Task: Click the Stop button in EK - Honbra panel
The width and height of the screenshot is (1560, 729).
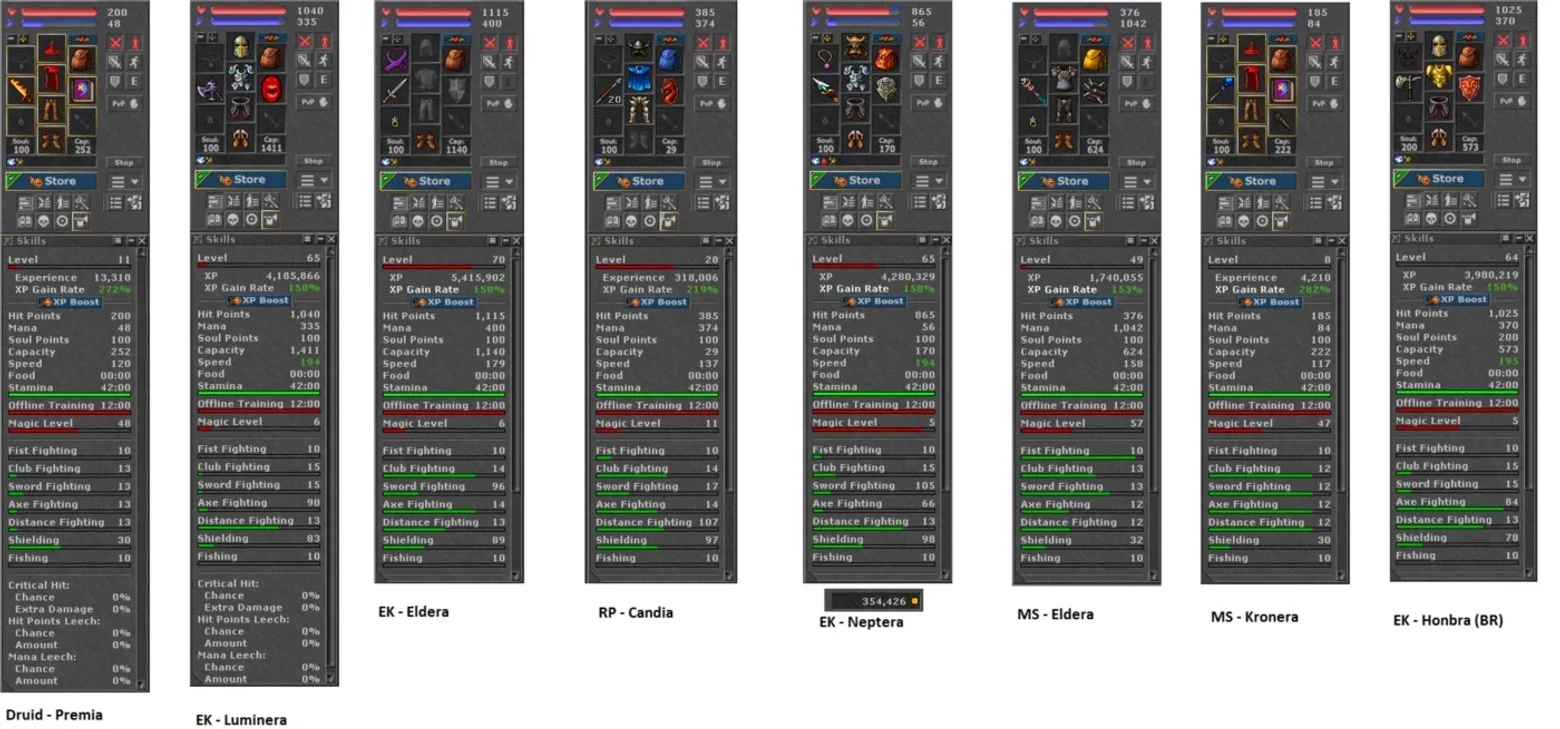Action: [x=1512, y=160]
